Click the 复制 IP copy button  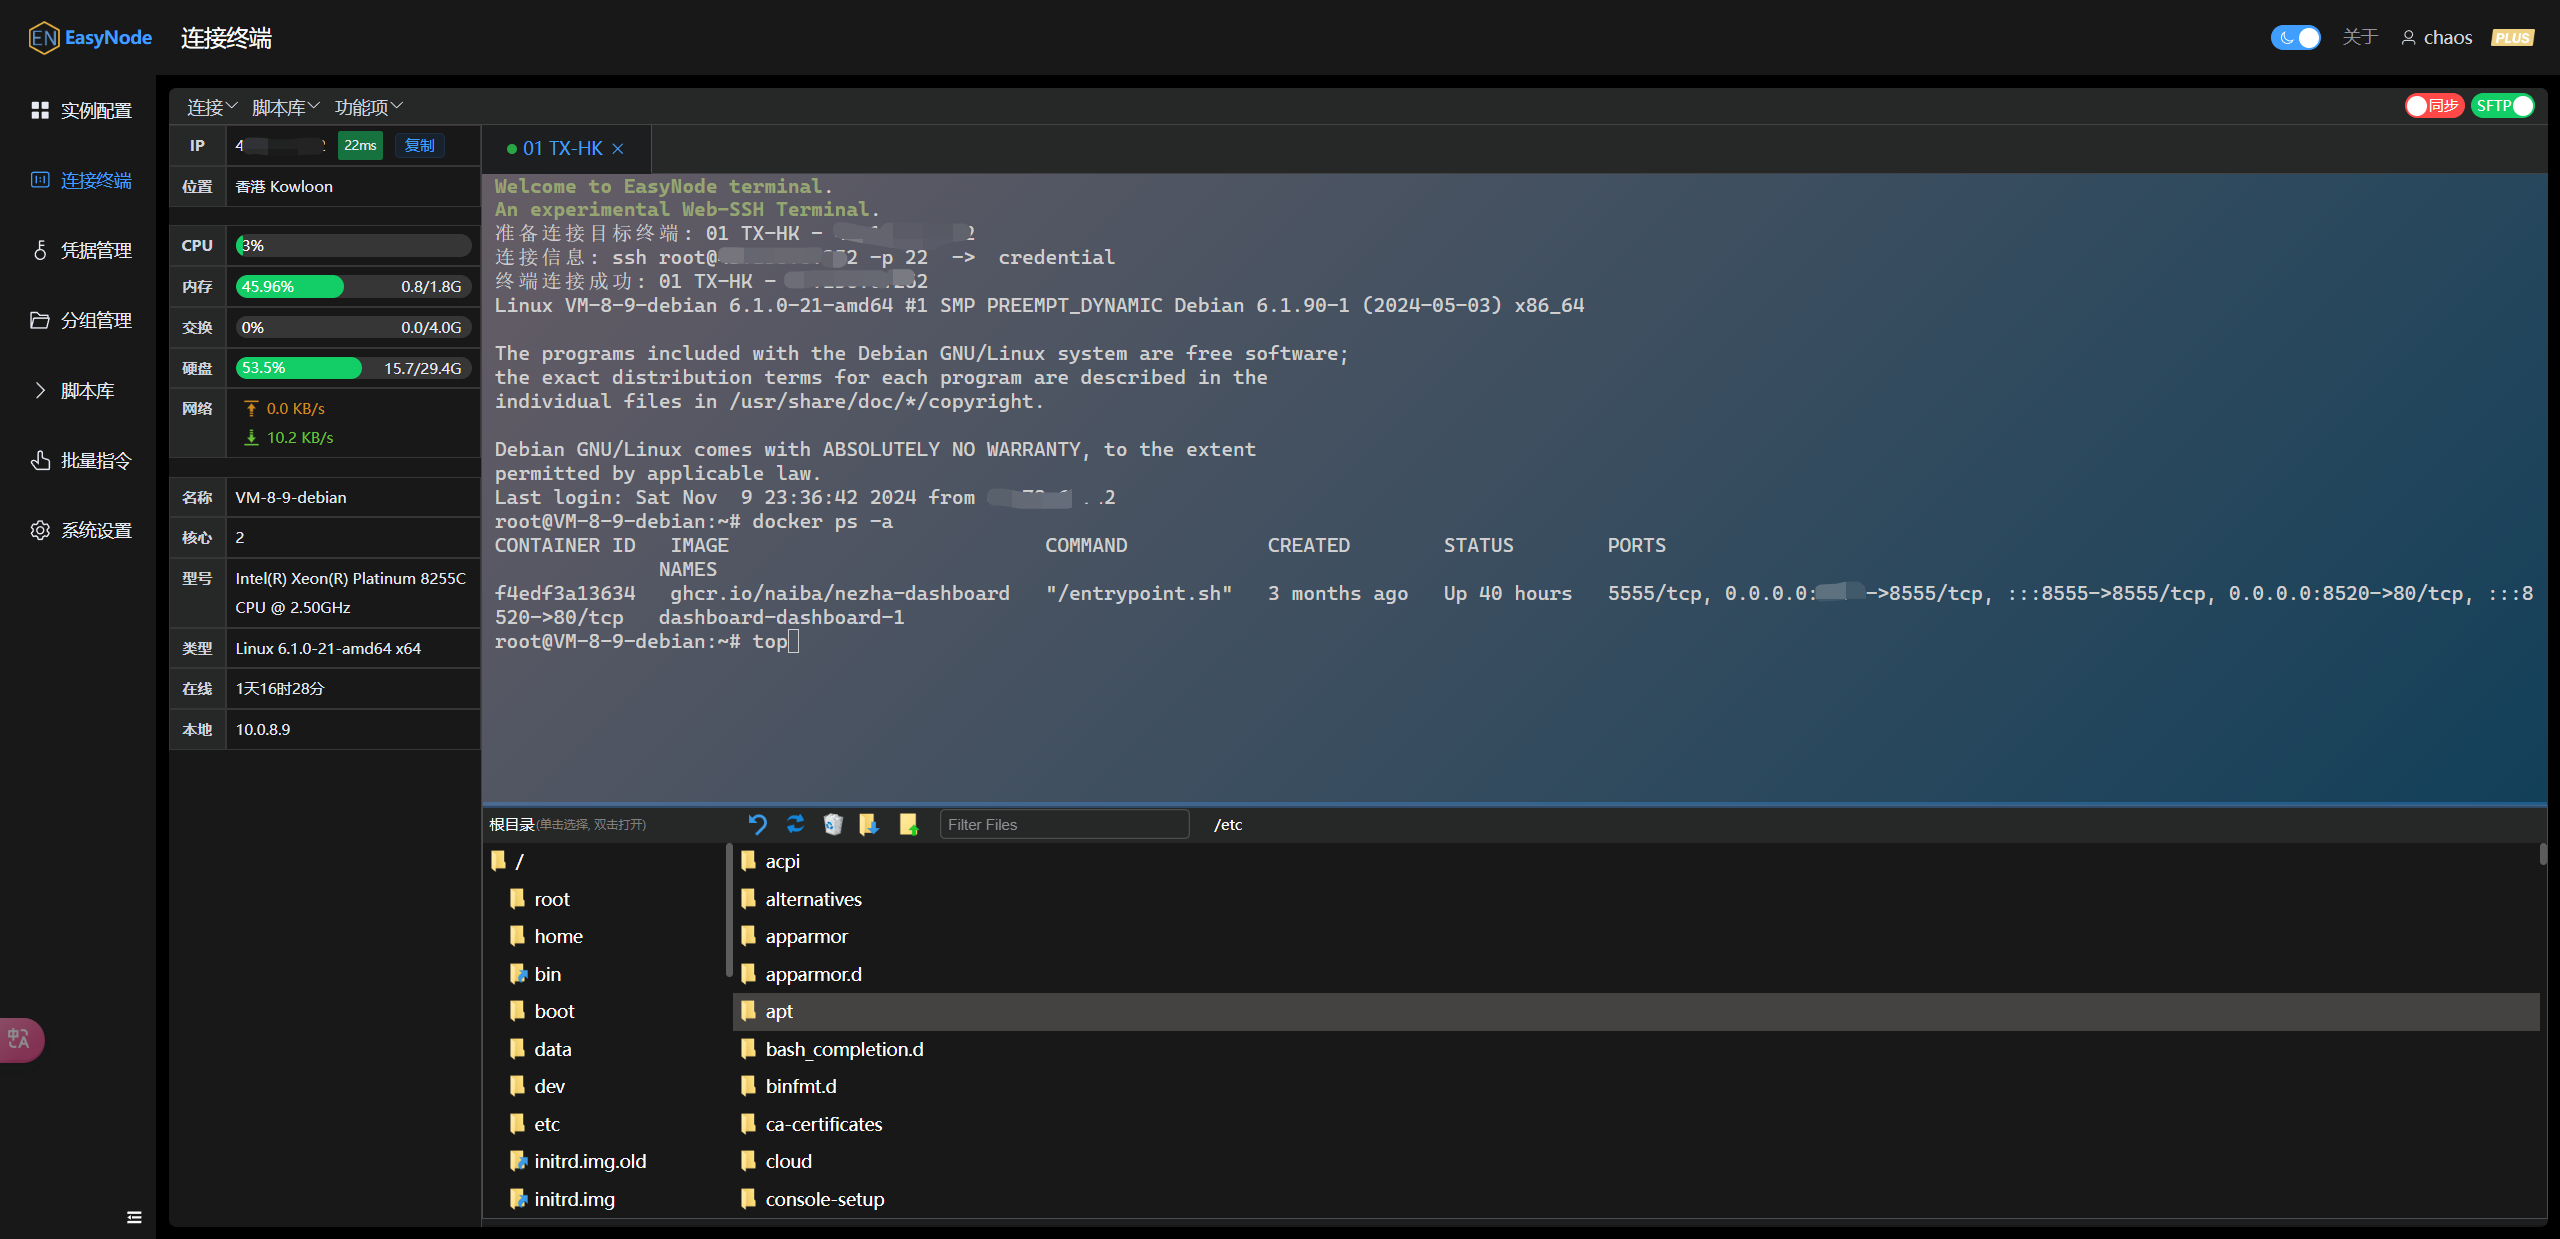[419, 146]
